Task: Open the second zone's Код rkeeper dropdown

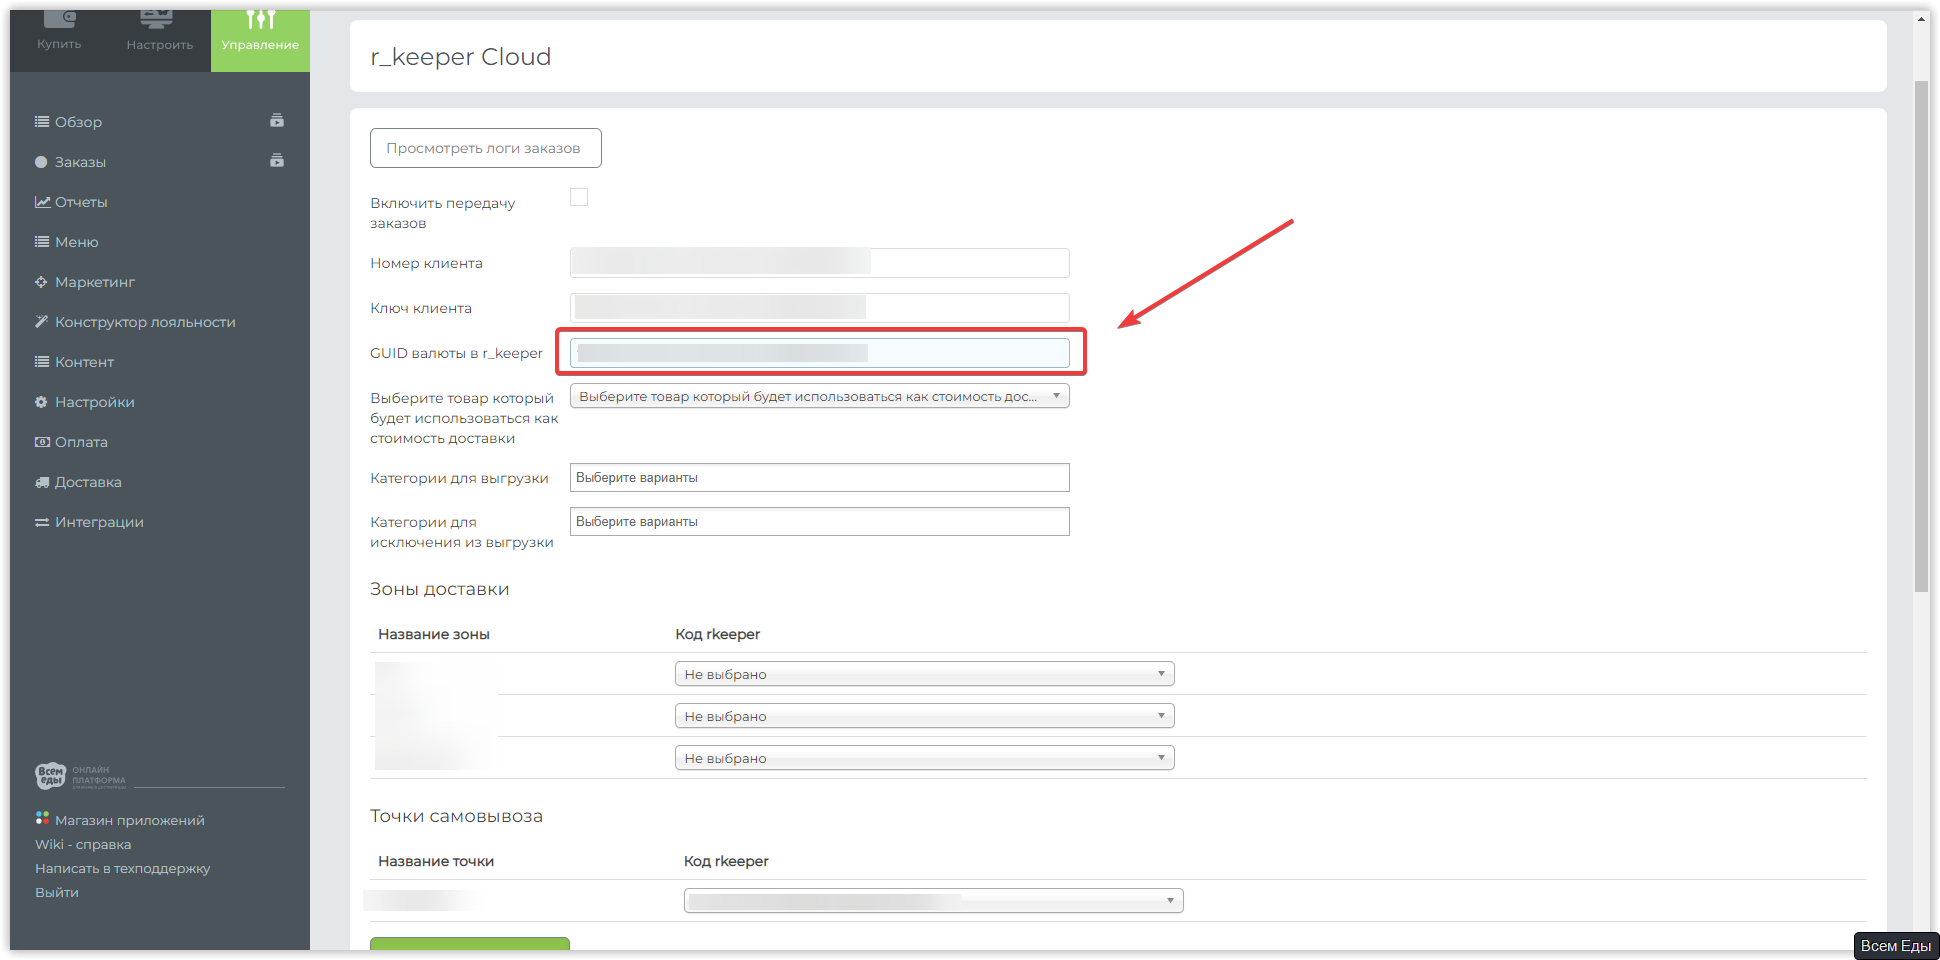Action: click(925, 716)
